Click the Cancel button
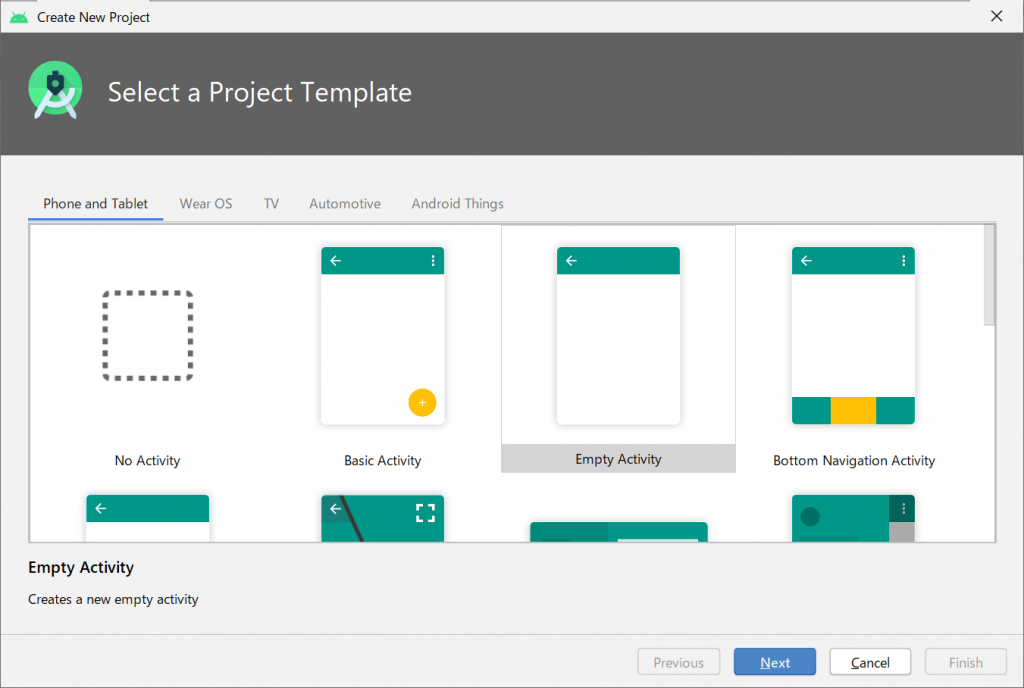This screenshot has height=688, width=1024. coord(870,662)
